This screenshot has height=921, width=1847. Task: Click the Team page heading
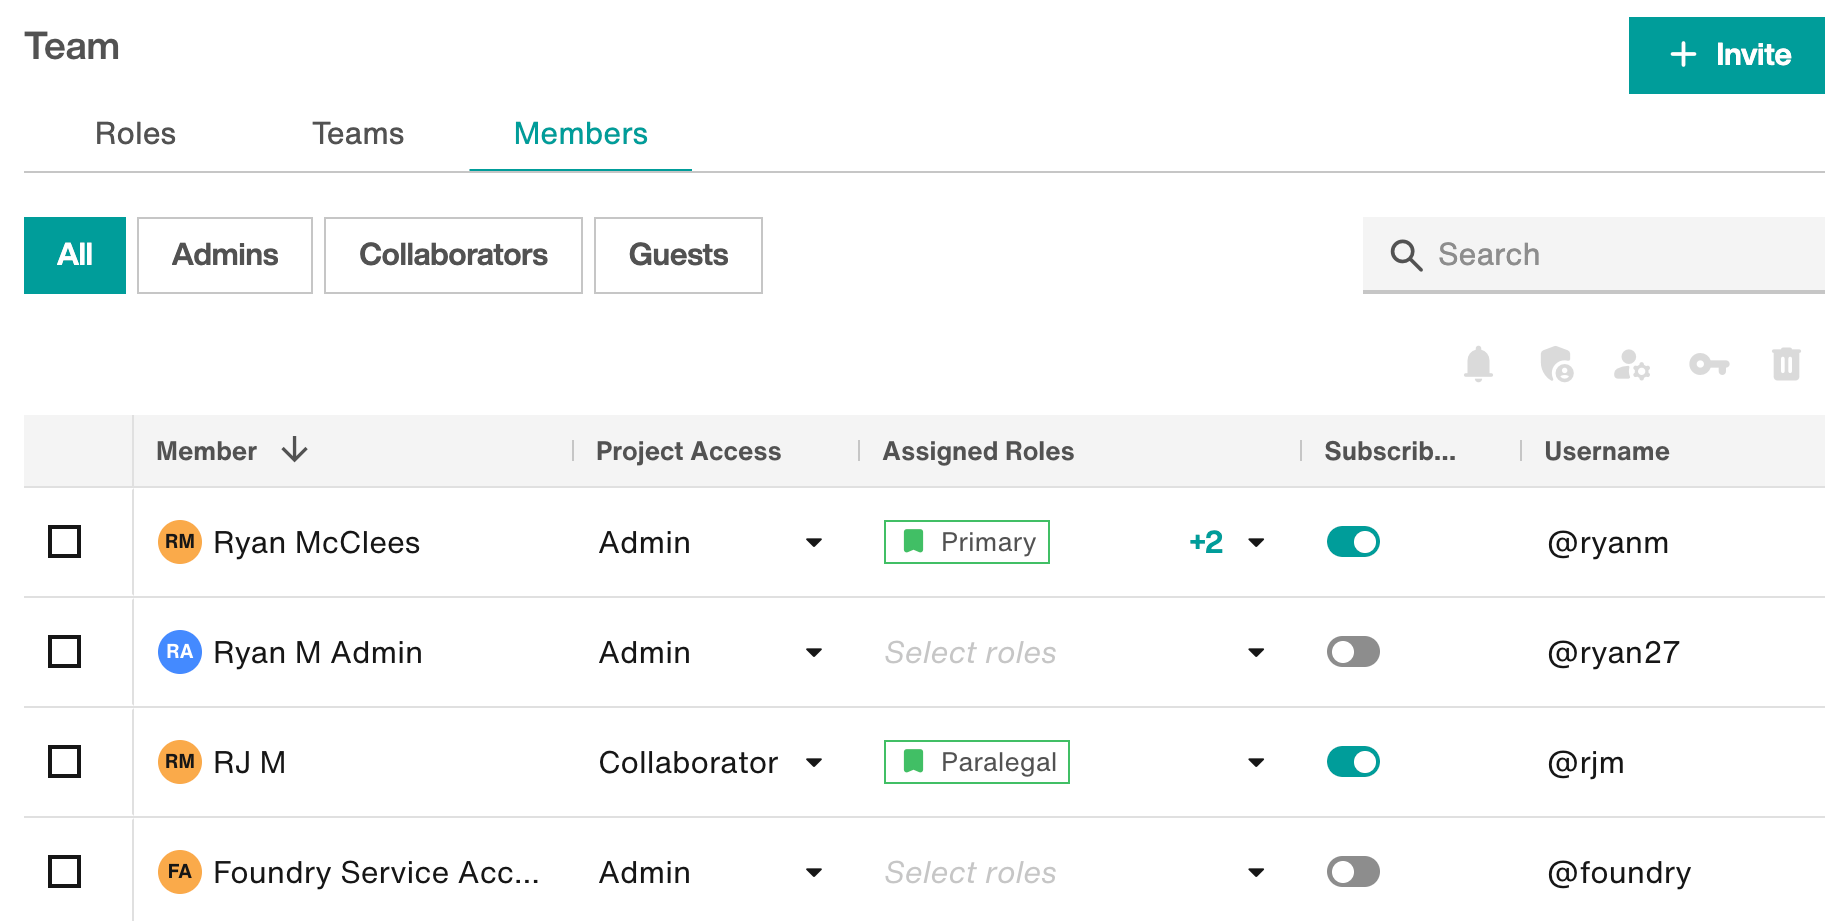point(72,47)
